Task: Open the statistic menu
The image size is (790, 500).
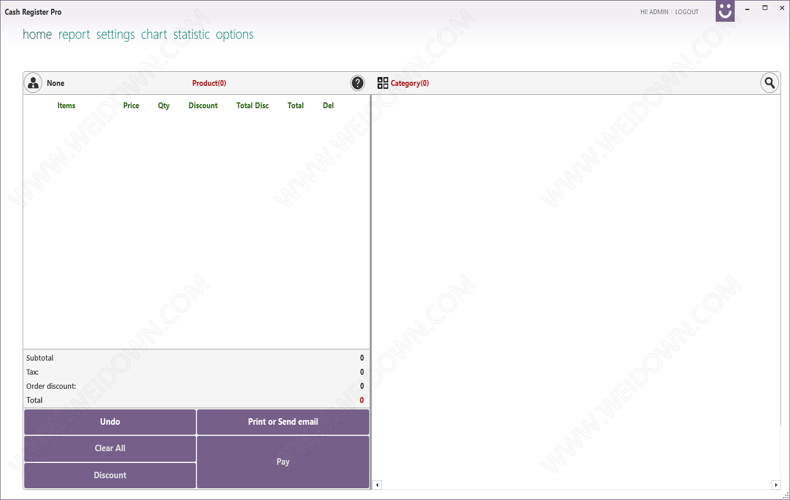Action: 191,34
